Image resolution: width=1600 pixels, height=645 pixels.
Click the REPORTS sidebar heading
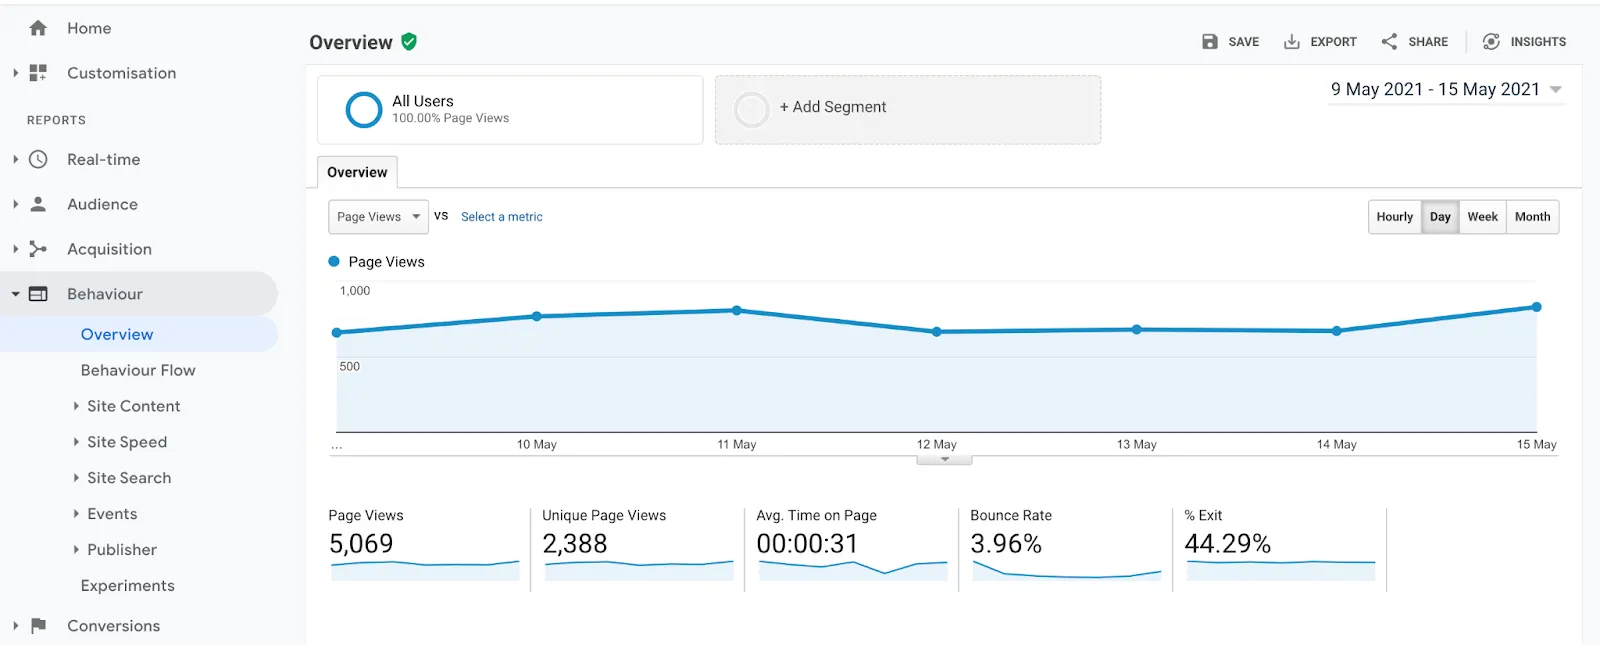[x=56, y=120]
